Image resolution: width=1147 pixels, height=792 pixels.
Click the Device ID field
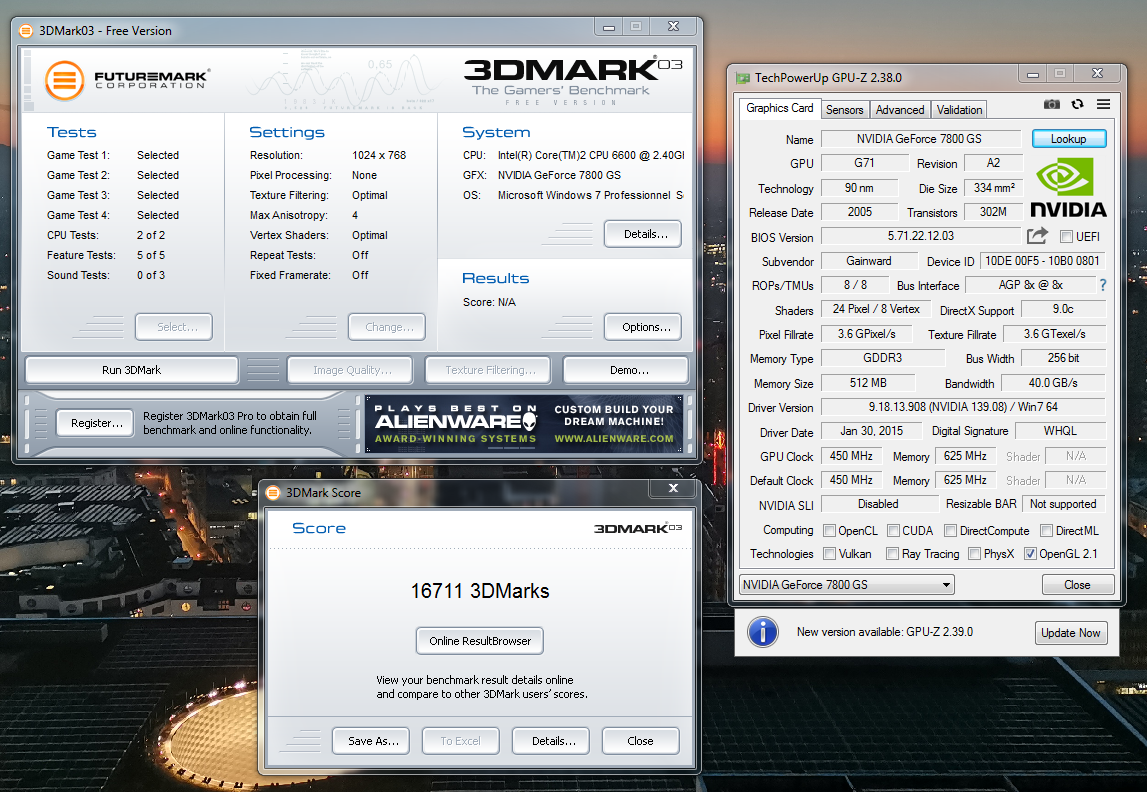(1042, 261)
